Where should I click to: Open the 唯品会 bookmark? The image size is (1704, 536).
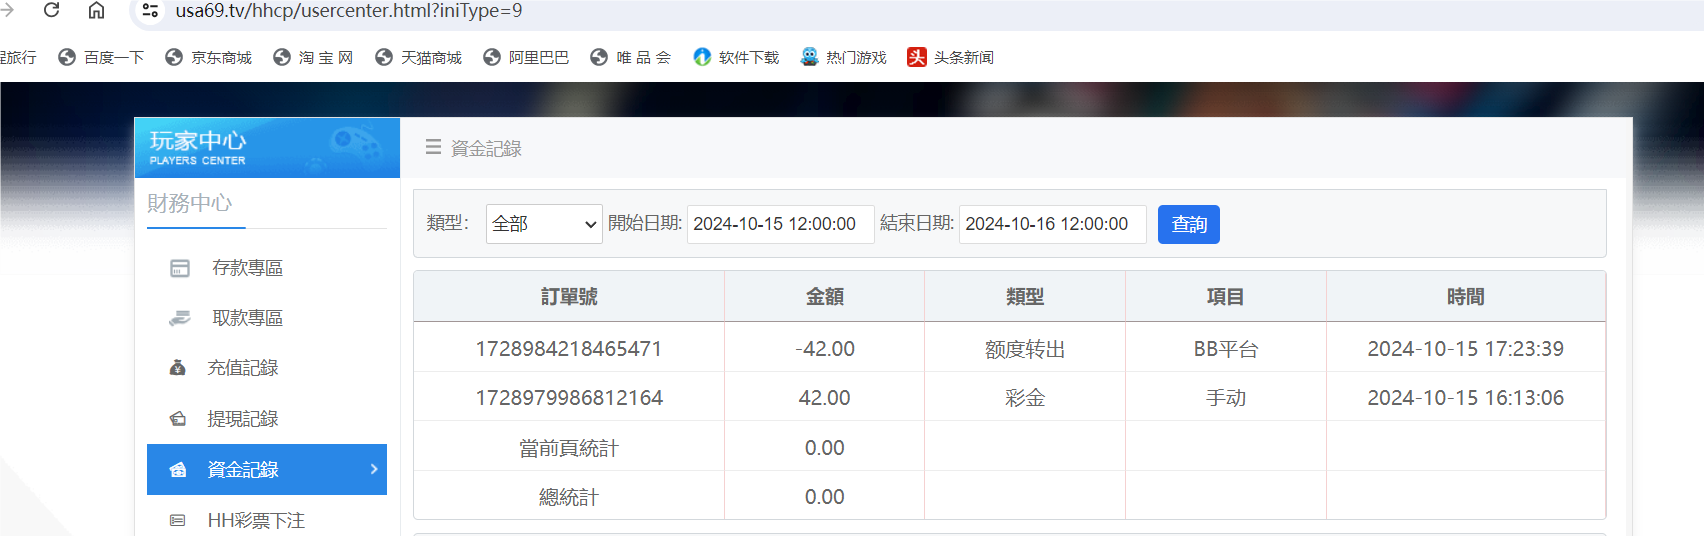(x=630, y=58)
